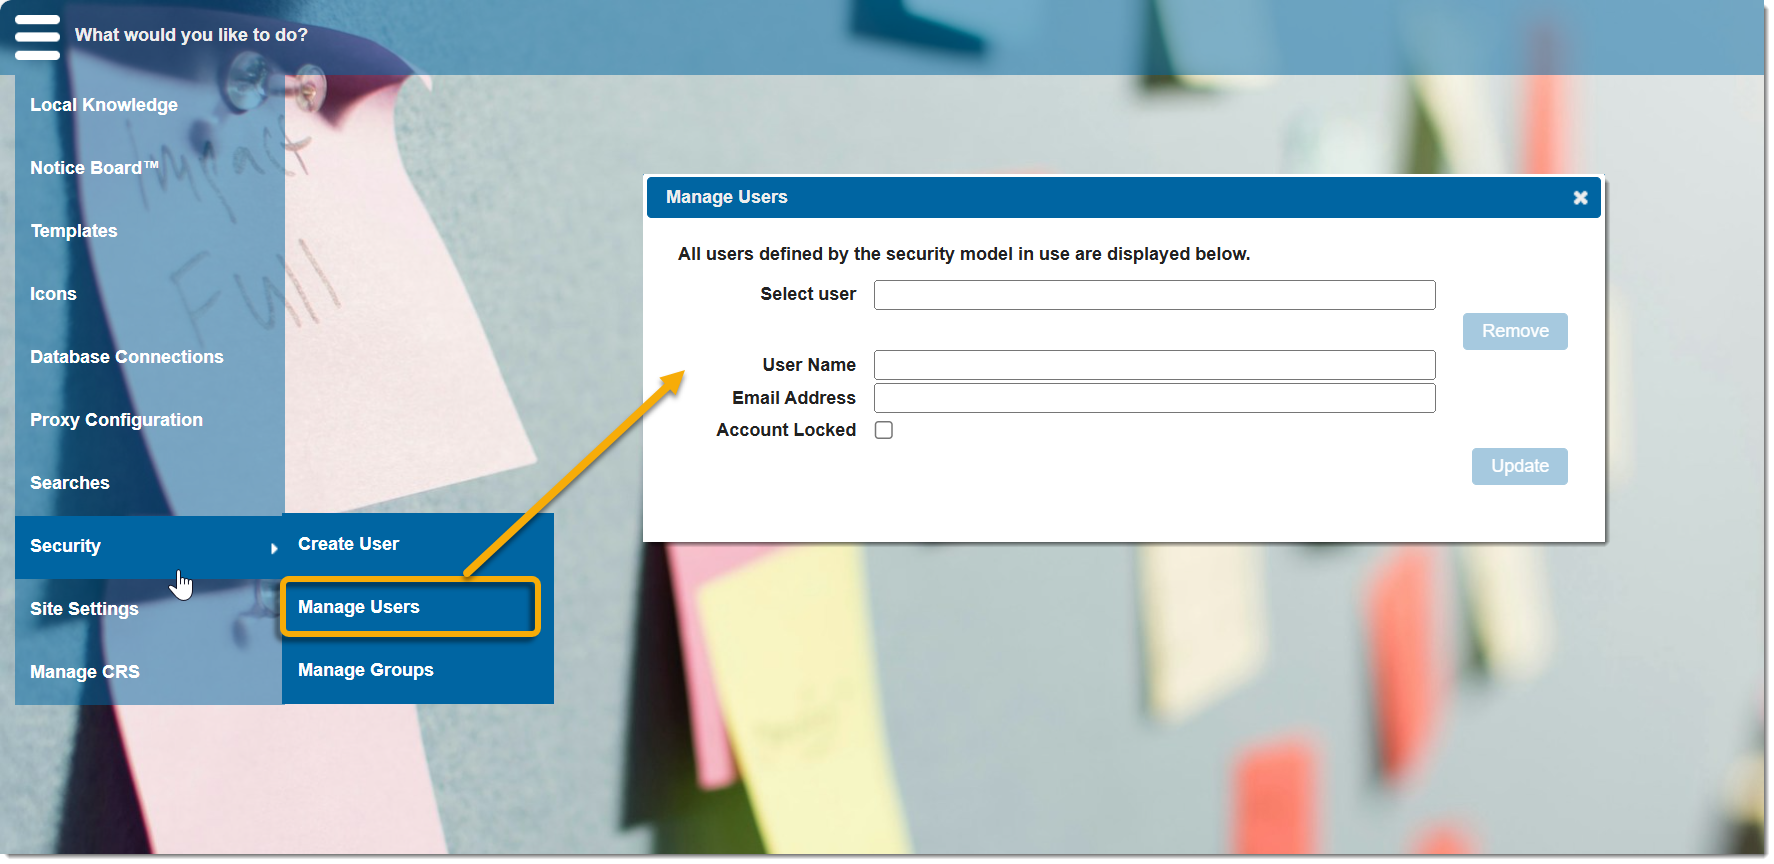This screenshot has height=864, width=1774.
Task: Go to Templates in the menu
Action: click(x=74, y=232)
